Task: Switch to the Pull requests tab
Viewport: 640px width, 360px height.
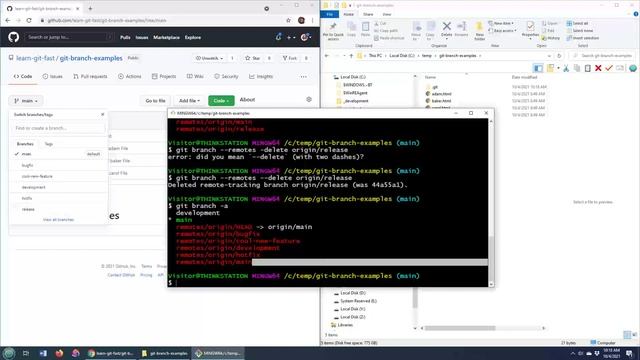Action: (90, 76)
